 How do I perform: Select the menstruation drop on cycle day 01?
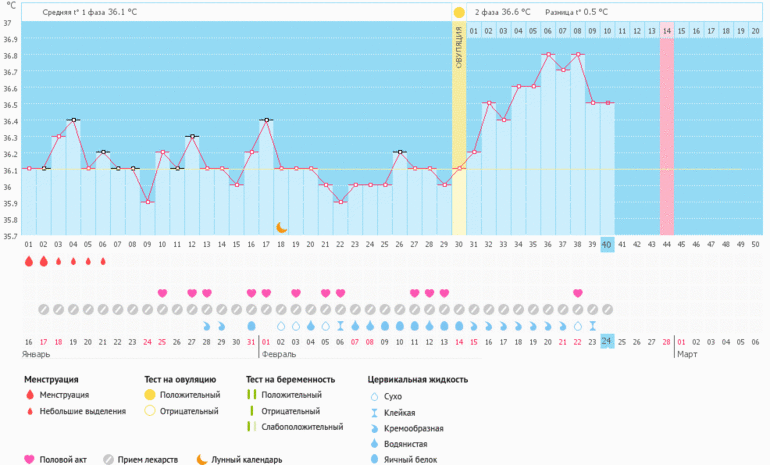point(29,262)
